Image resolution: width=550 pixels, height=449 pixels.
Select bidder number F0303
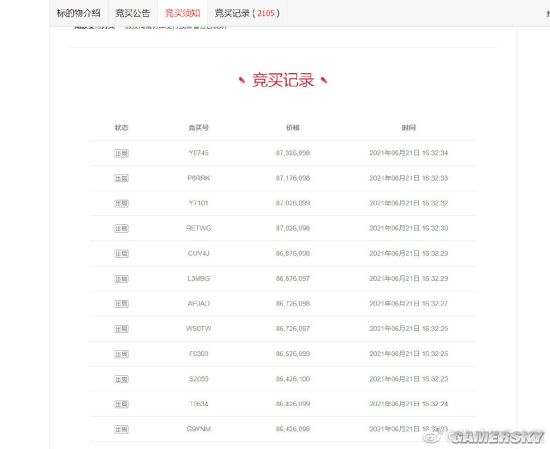click(x=199, y=354)
